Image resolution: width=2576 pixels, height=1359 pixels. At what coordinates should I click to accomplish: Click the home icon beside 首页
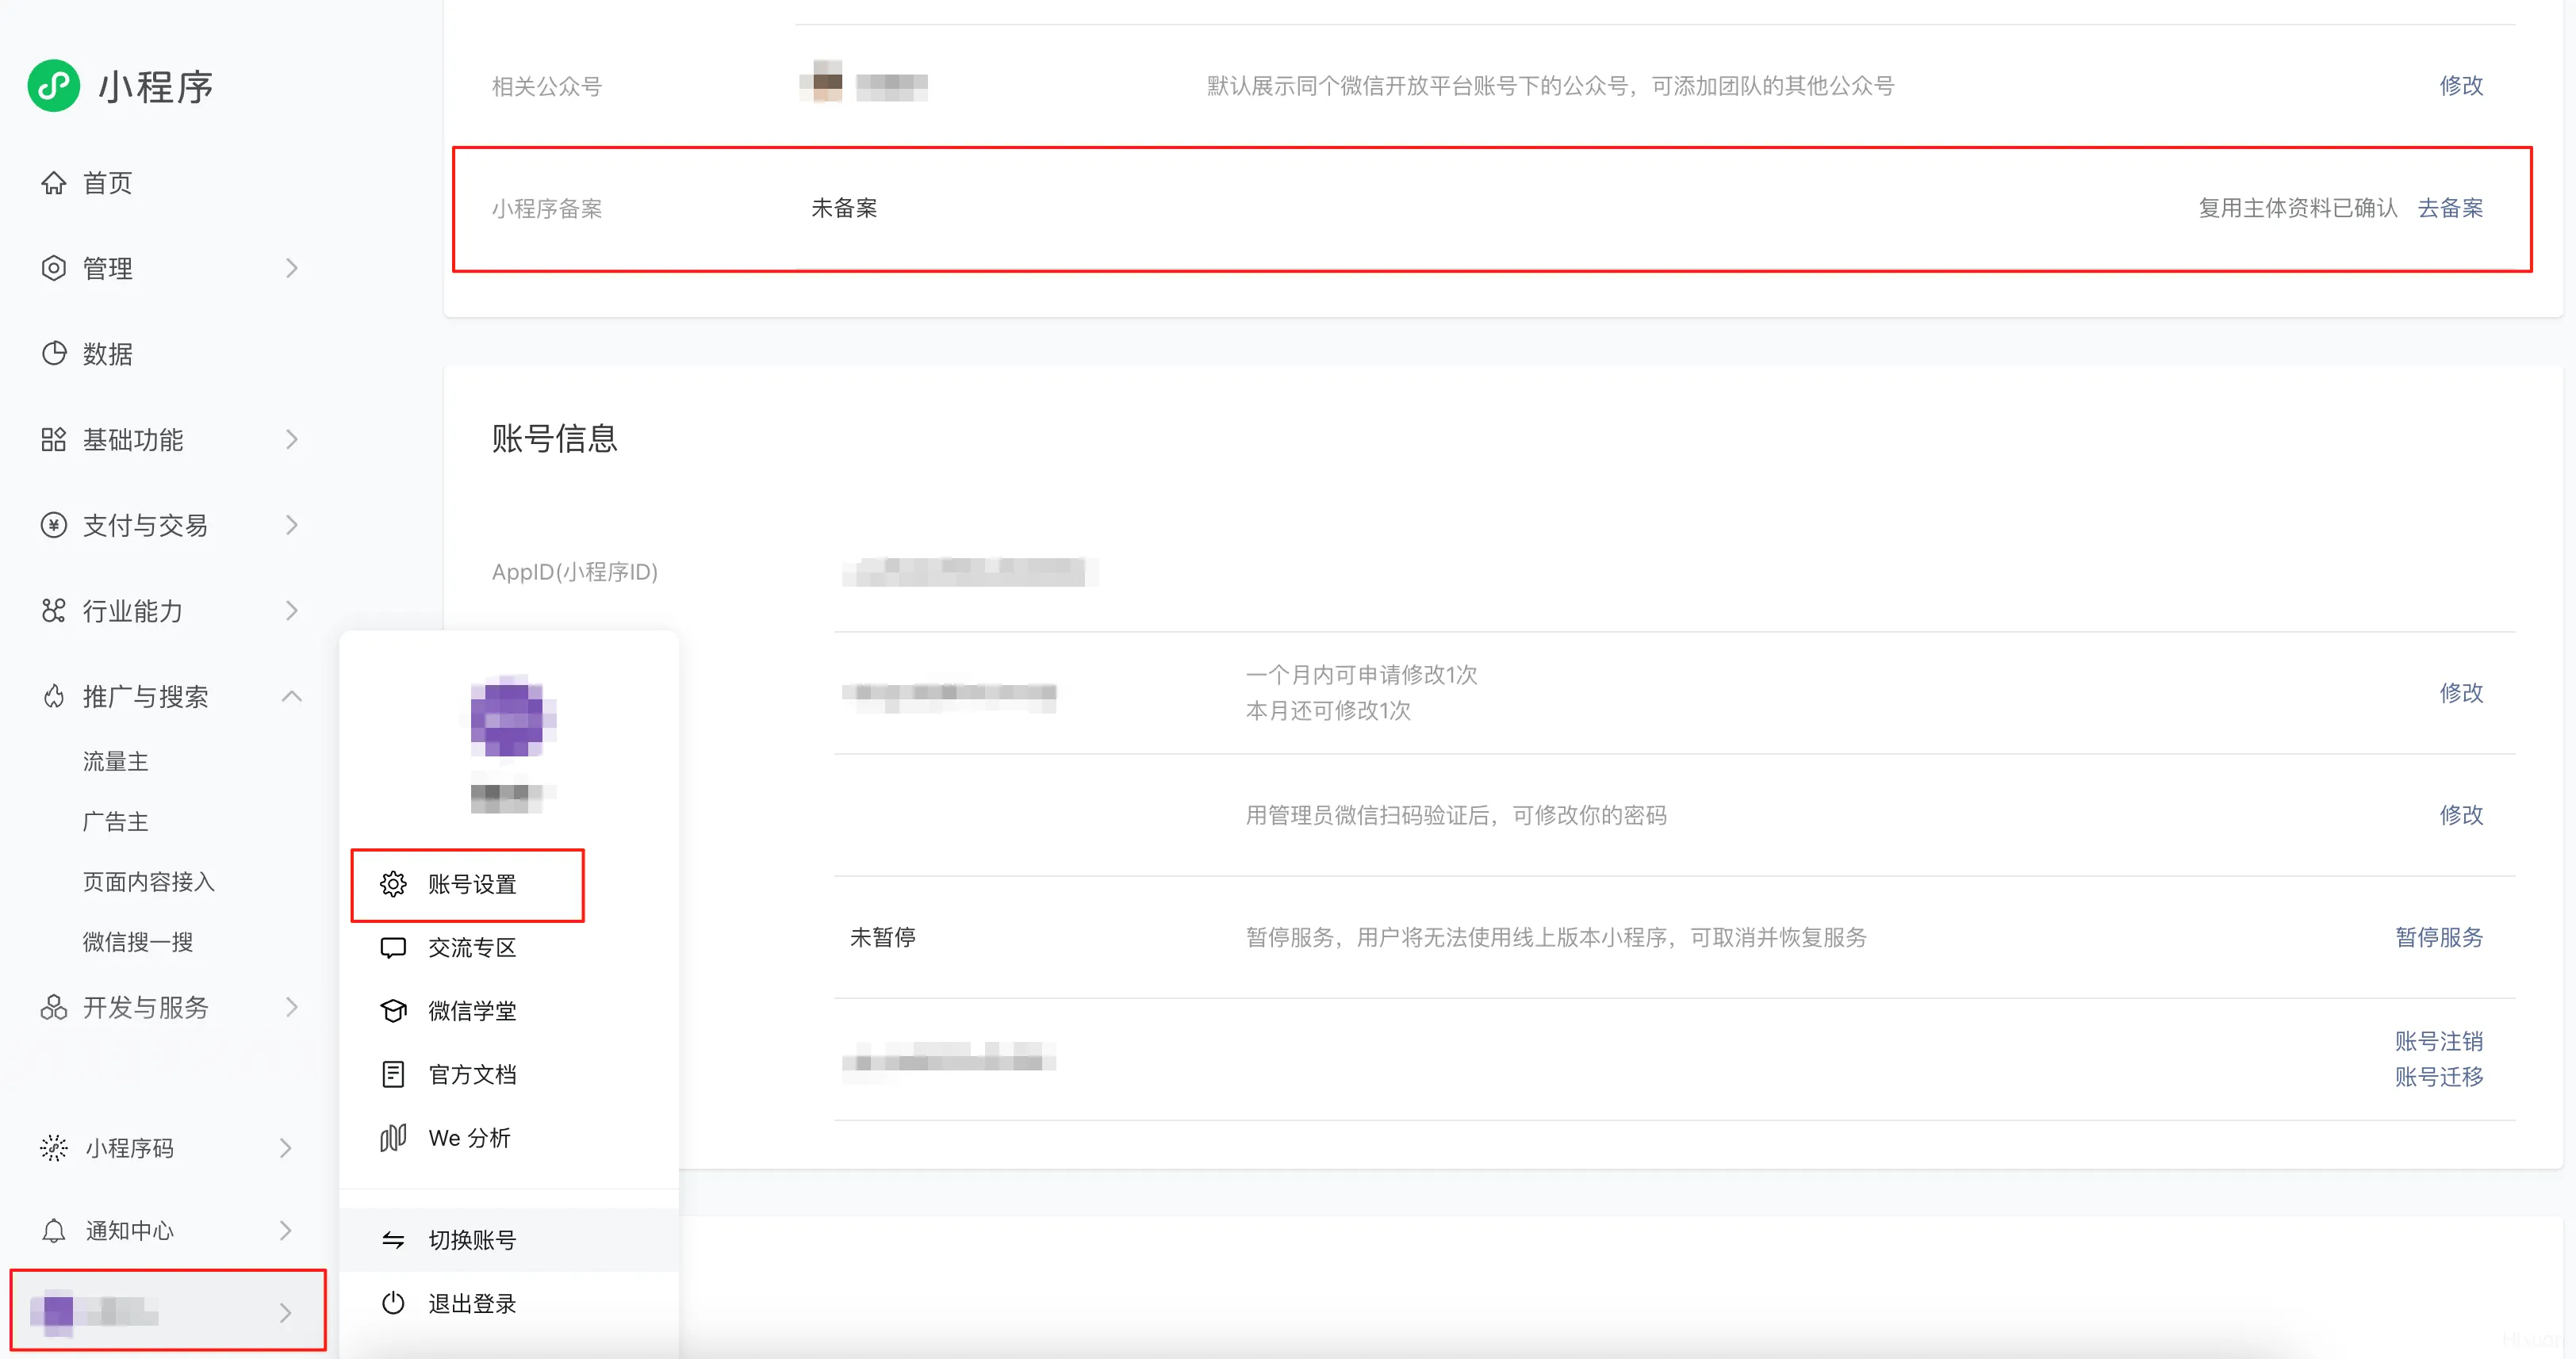[x=54, y=183]
